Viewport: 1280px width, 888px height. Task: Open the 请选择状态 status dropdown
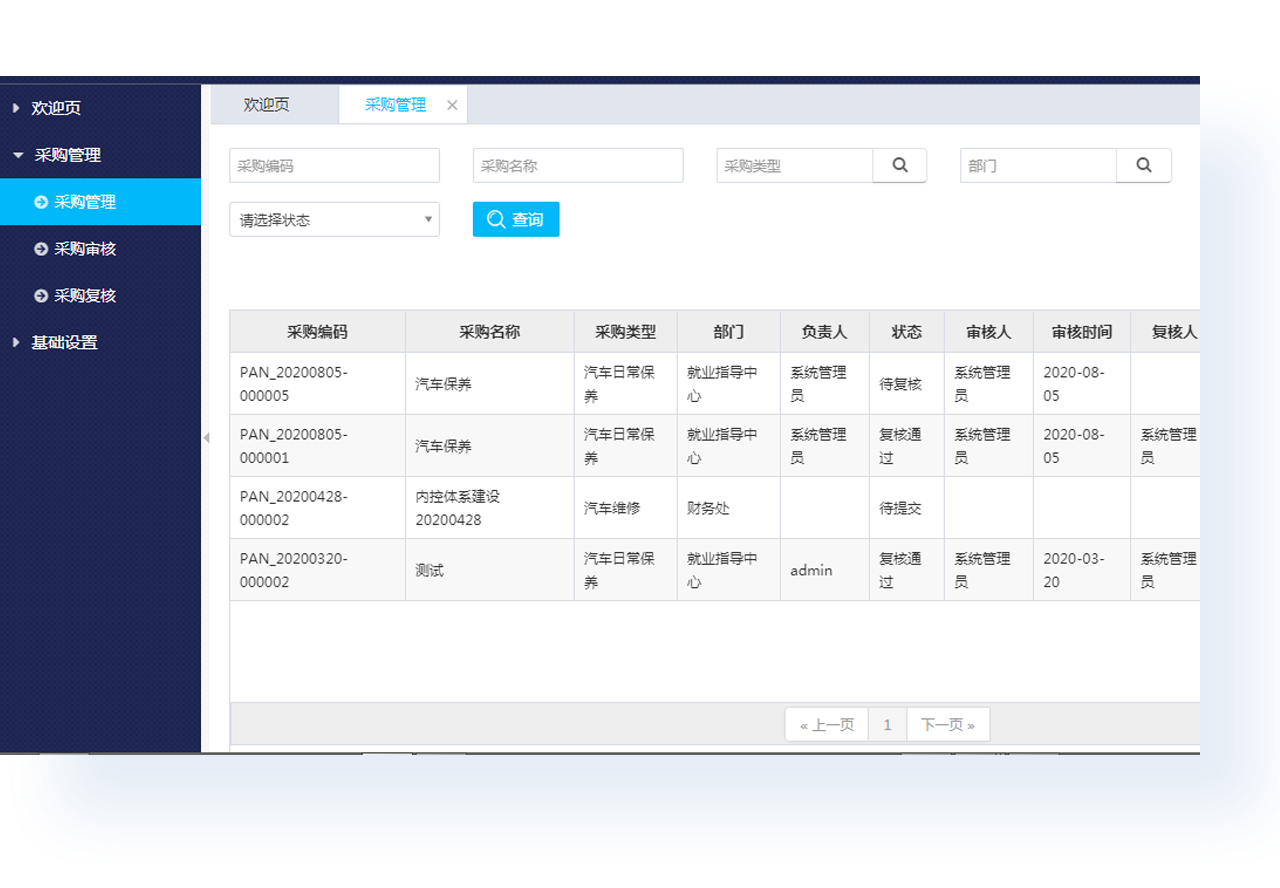334,220
